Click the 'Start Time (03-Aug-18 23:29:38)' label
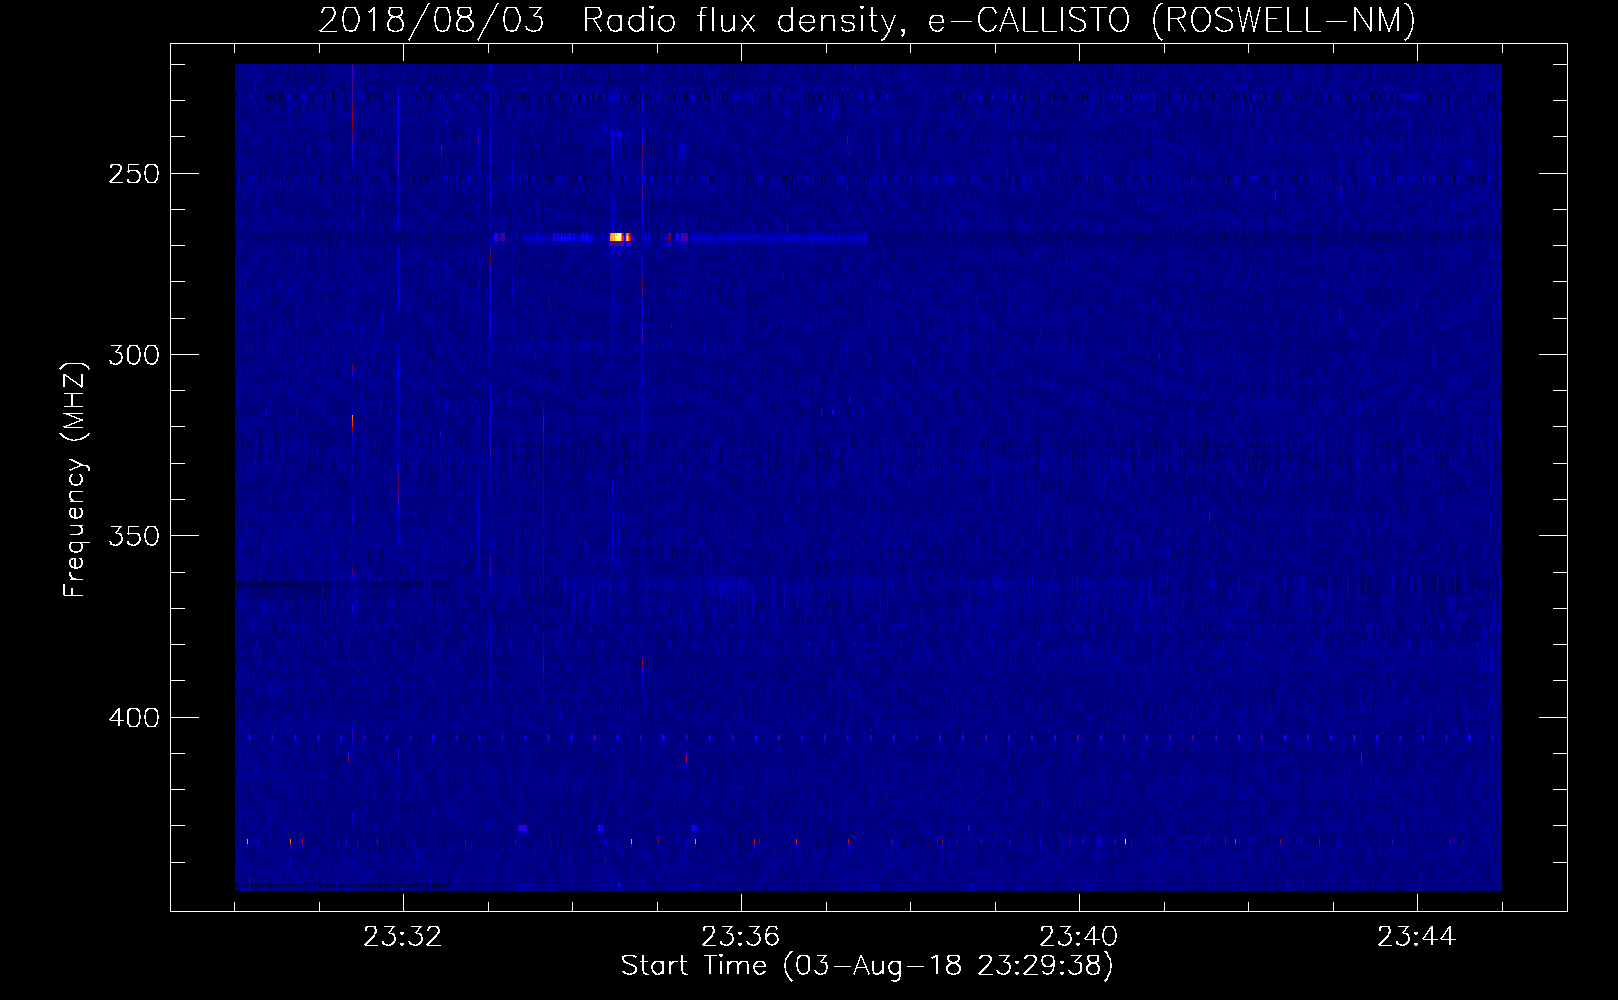The image size is (1618, 1000). pos(867,966)
